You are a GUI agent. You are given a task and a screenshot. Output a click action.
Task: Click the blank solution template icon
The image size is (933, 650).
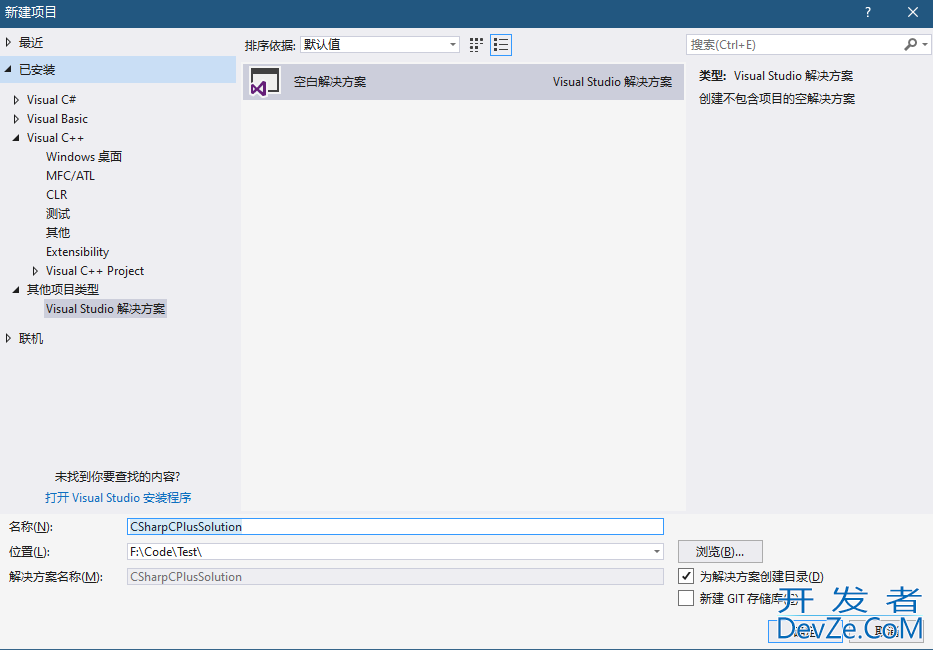265,82
